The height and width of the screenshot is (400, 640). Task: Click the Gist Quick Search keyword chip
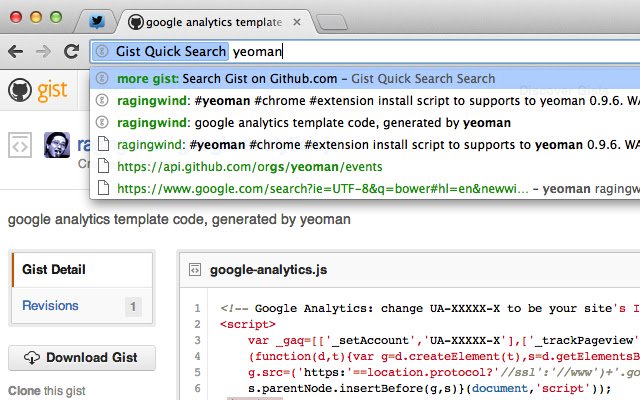pos(160,51)
